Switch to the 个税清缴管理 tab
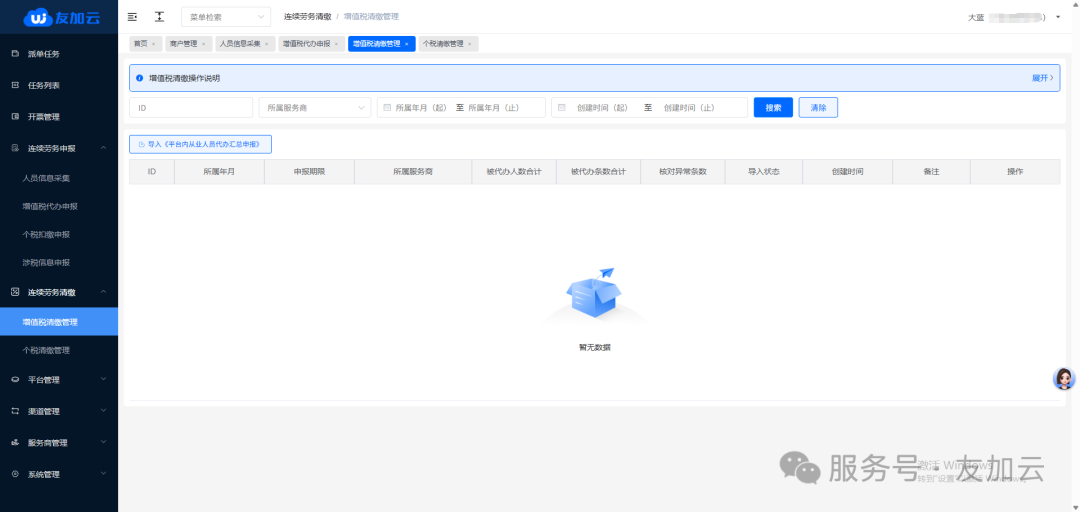This screenshot has height=512, width=1080. pyautogui.click(x=443, y=43)
